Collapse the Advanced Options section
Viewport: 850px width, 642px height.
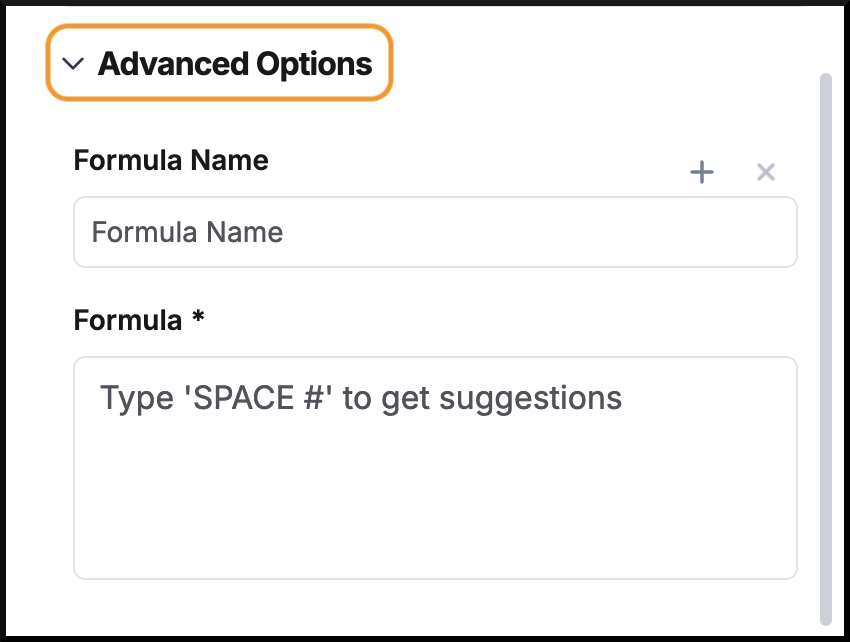click(219, 63)
